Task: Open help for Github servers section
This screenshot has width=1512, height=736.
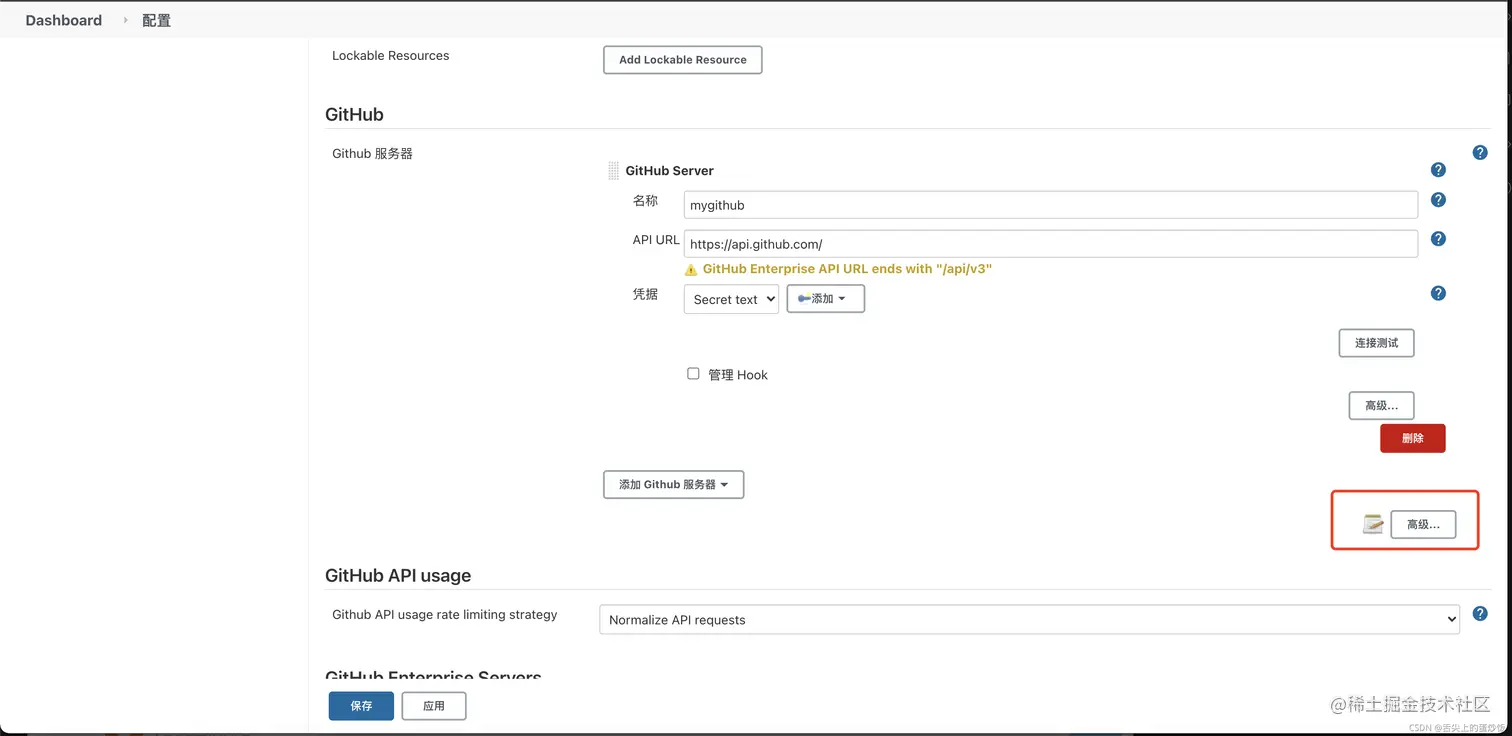Action: coord(1480,153)
